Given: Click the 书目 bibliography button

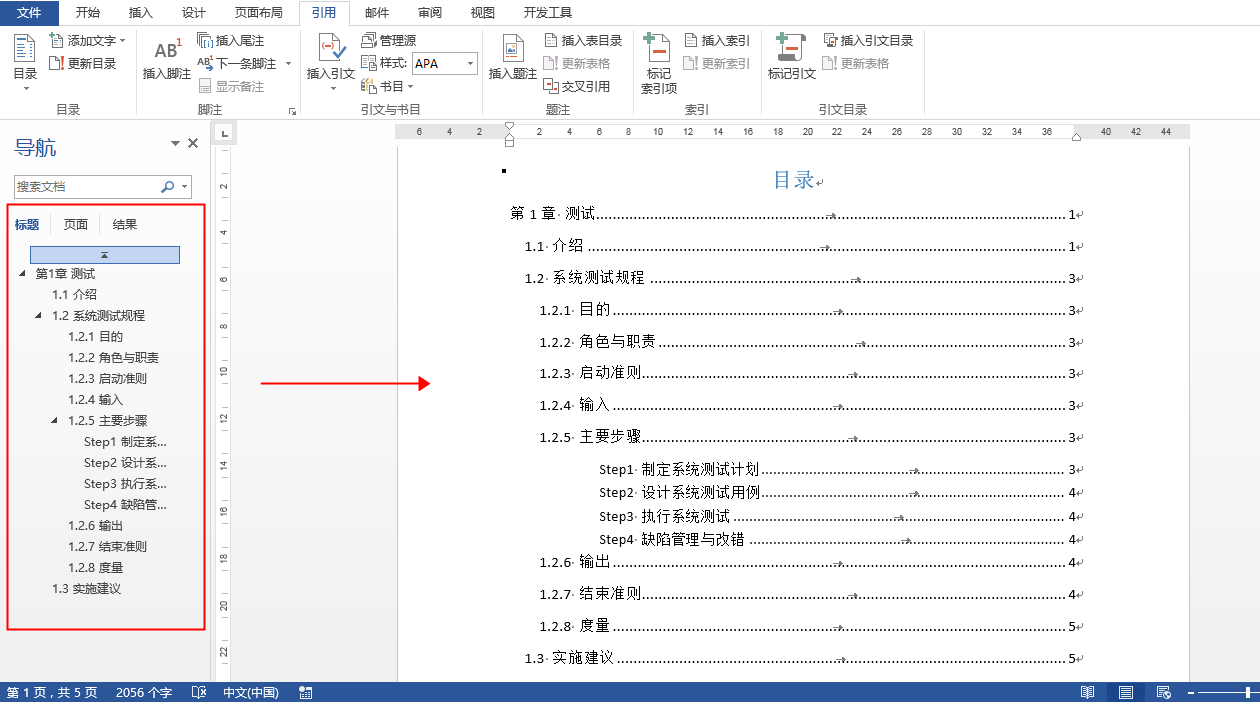Looking at the screenshot, I should click(387, 87).
